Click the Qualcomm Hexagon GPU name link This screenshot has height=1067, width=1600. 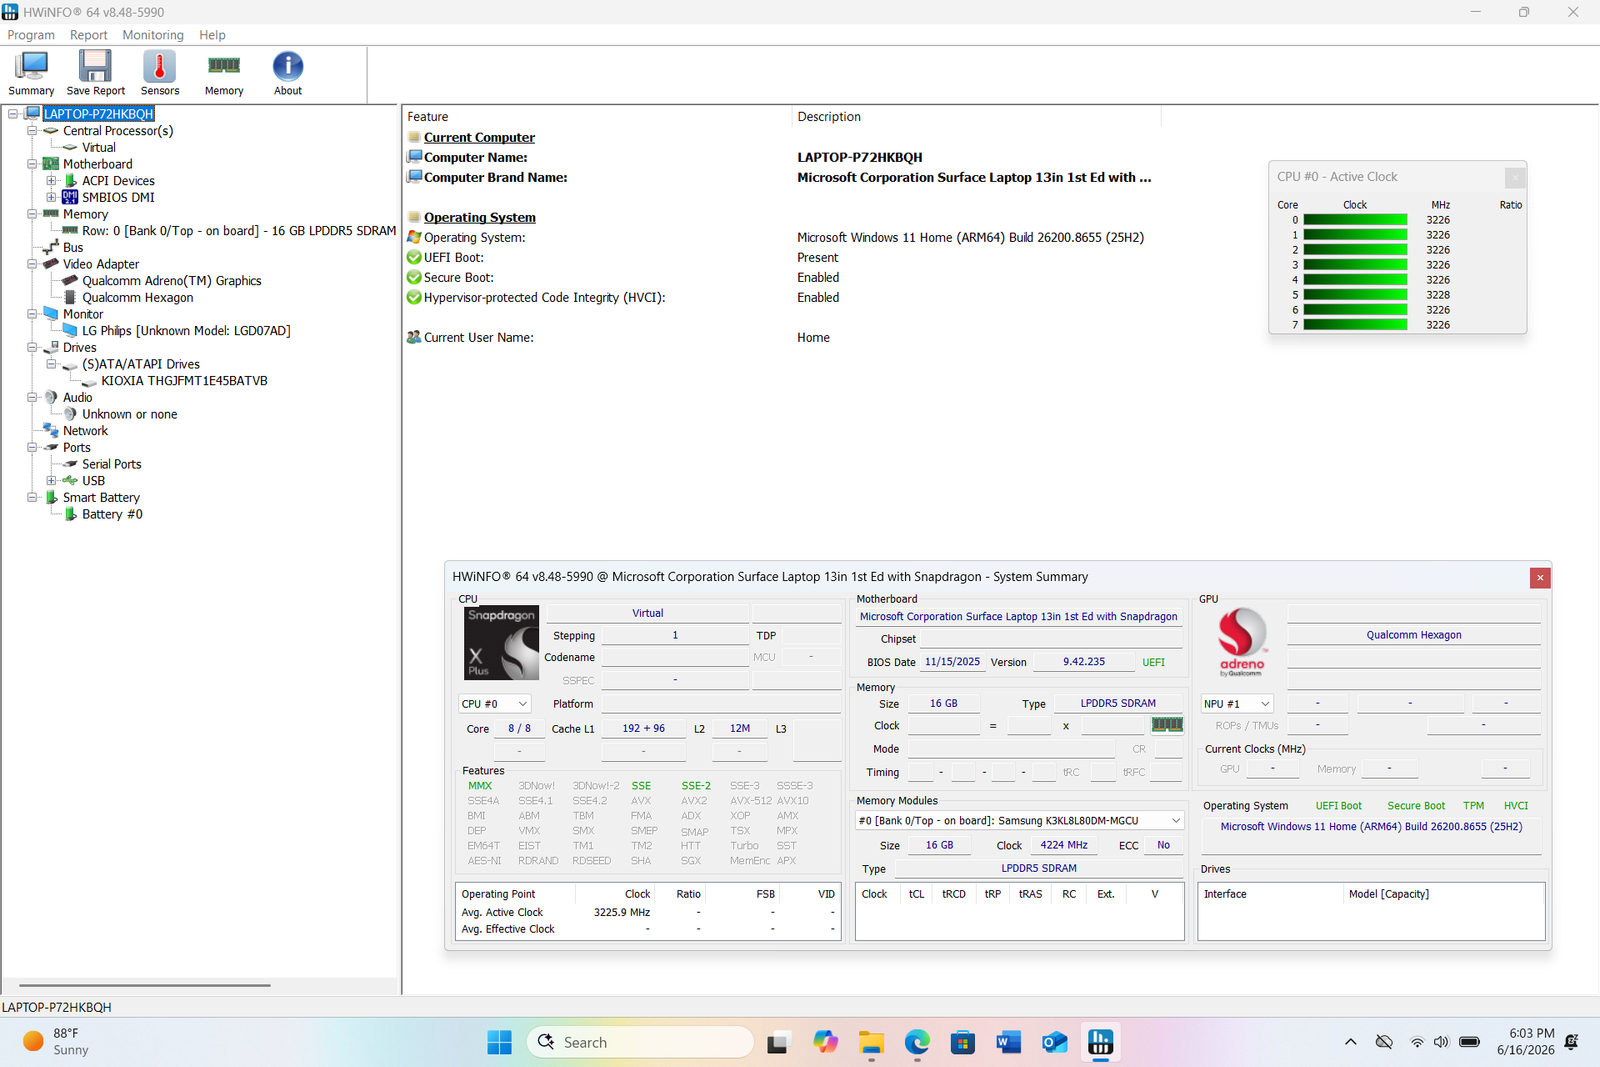coord(1414,635)
